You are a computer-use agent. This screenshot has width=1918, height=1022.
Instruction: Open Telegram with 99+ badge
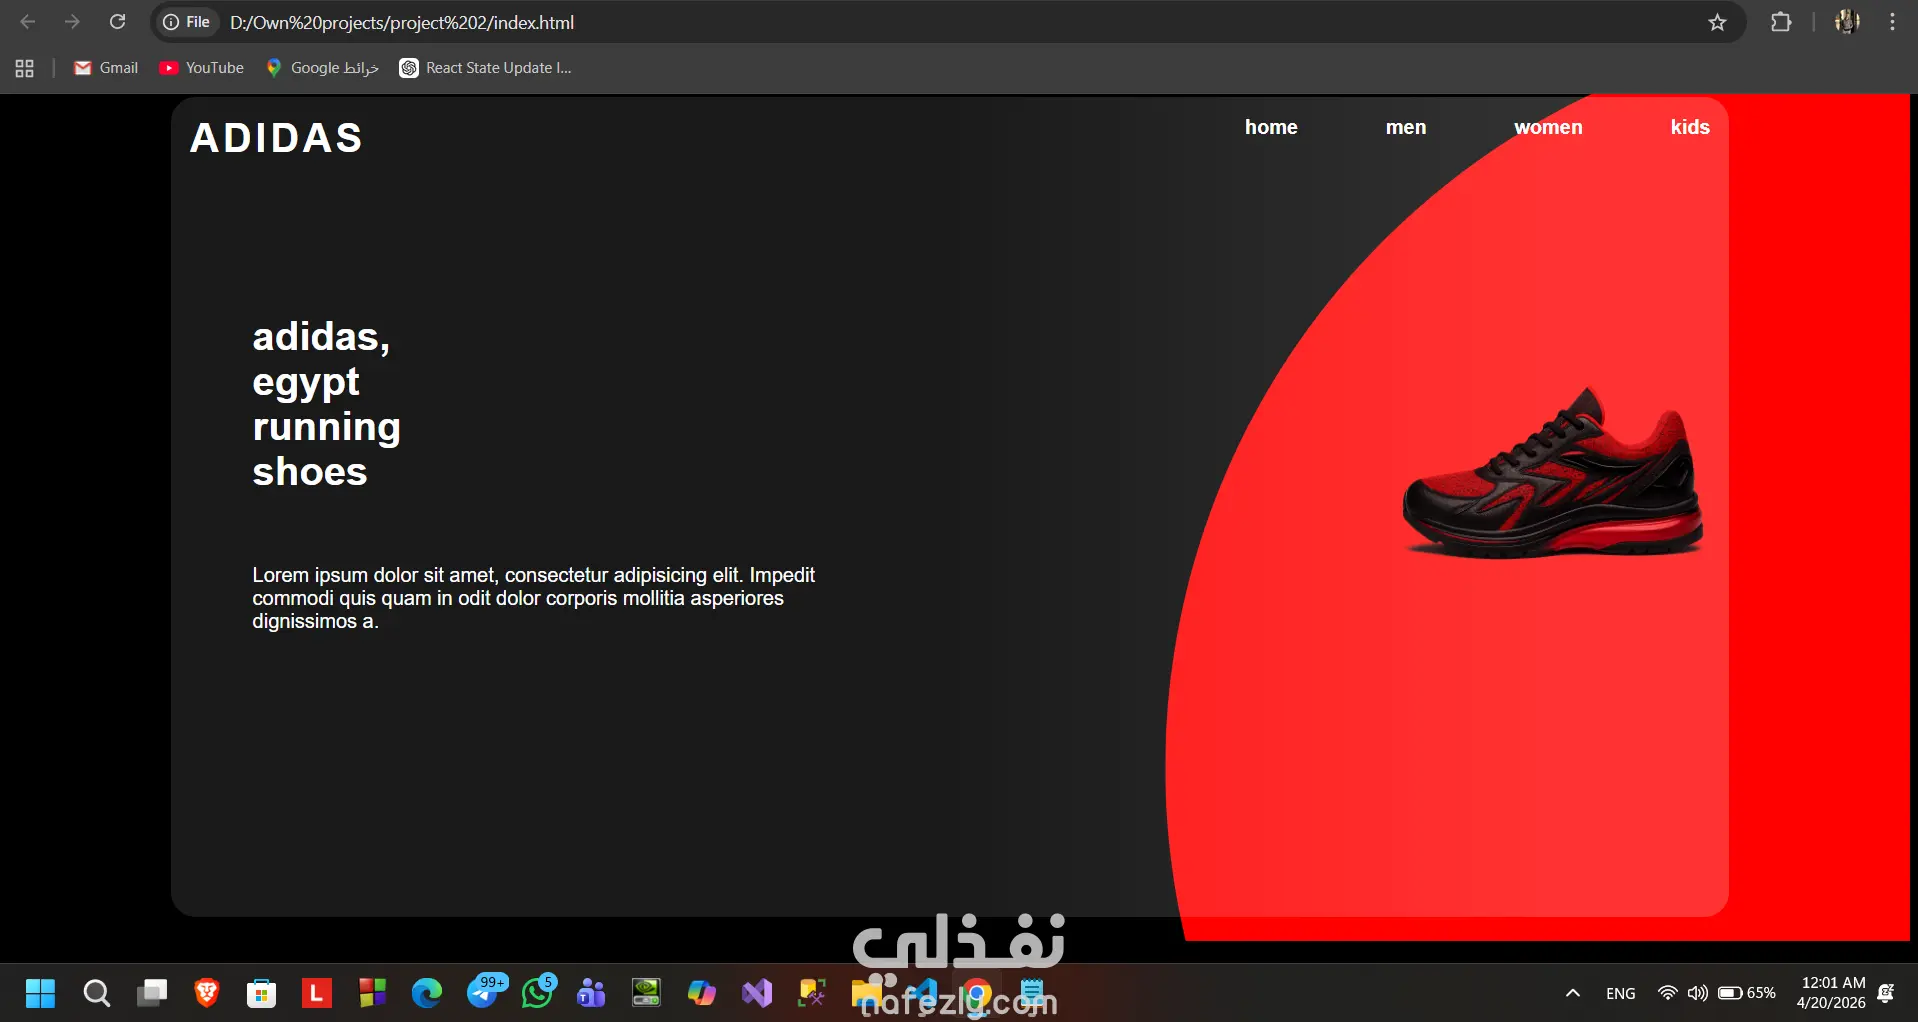pyautogui.click(x=486, y=991)
